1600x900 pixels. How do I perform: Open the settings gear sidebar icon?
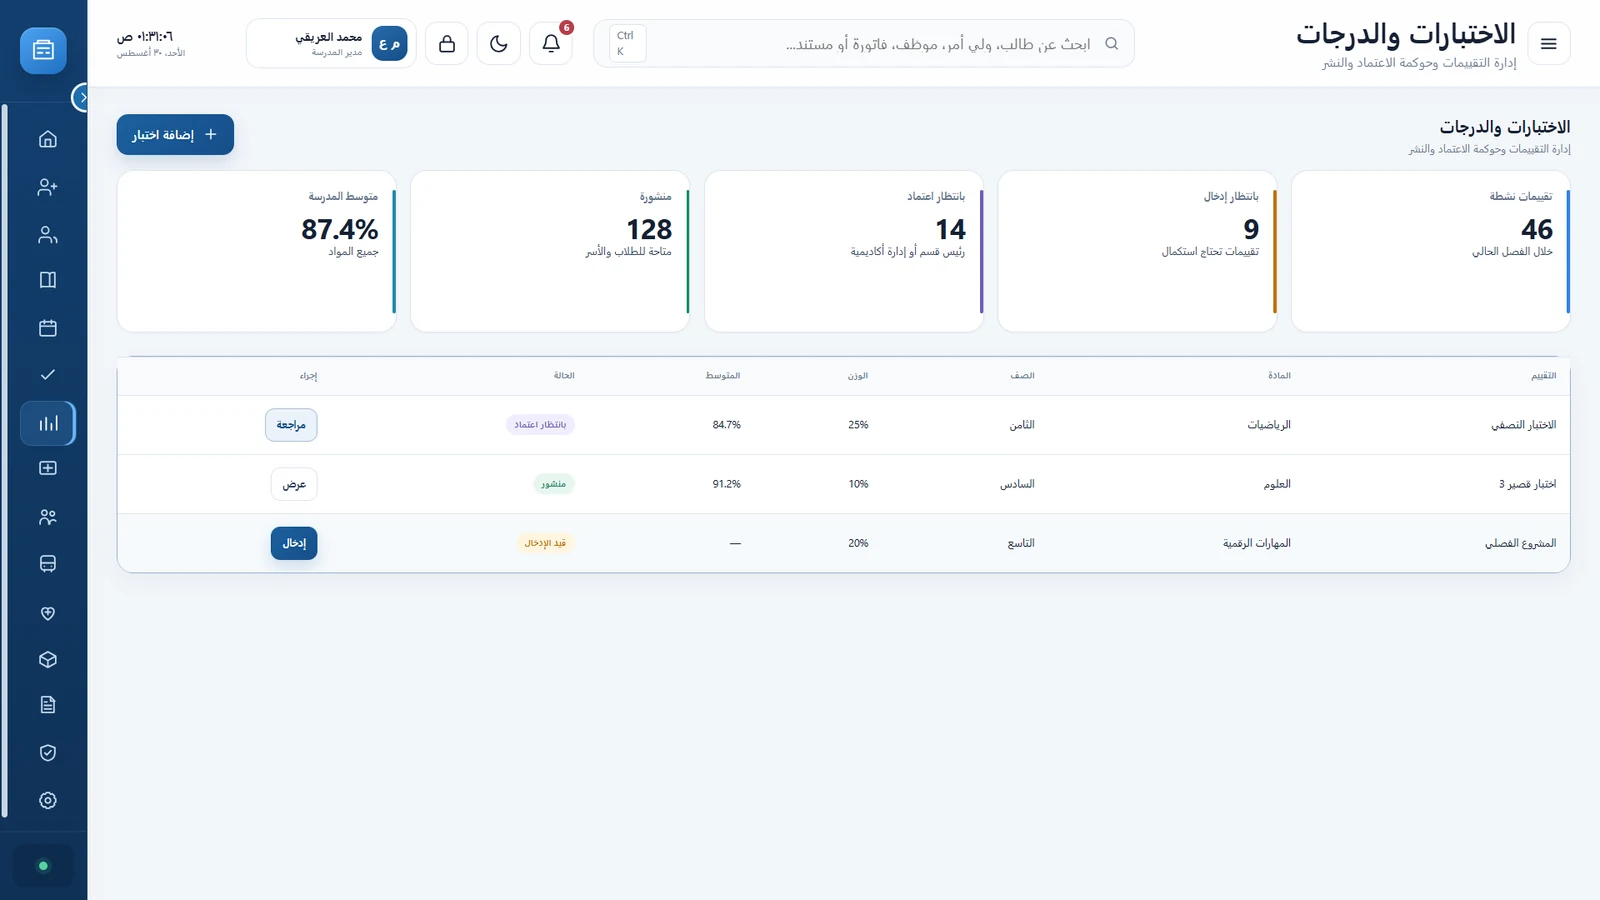coord(47,801)
